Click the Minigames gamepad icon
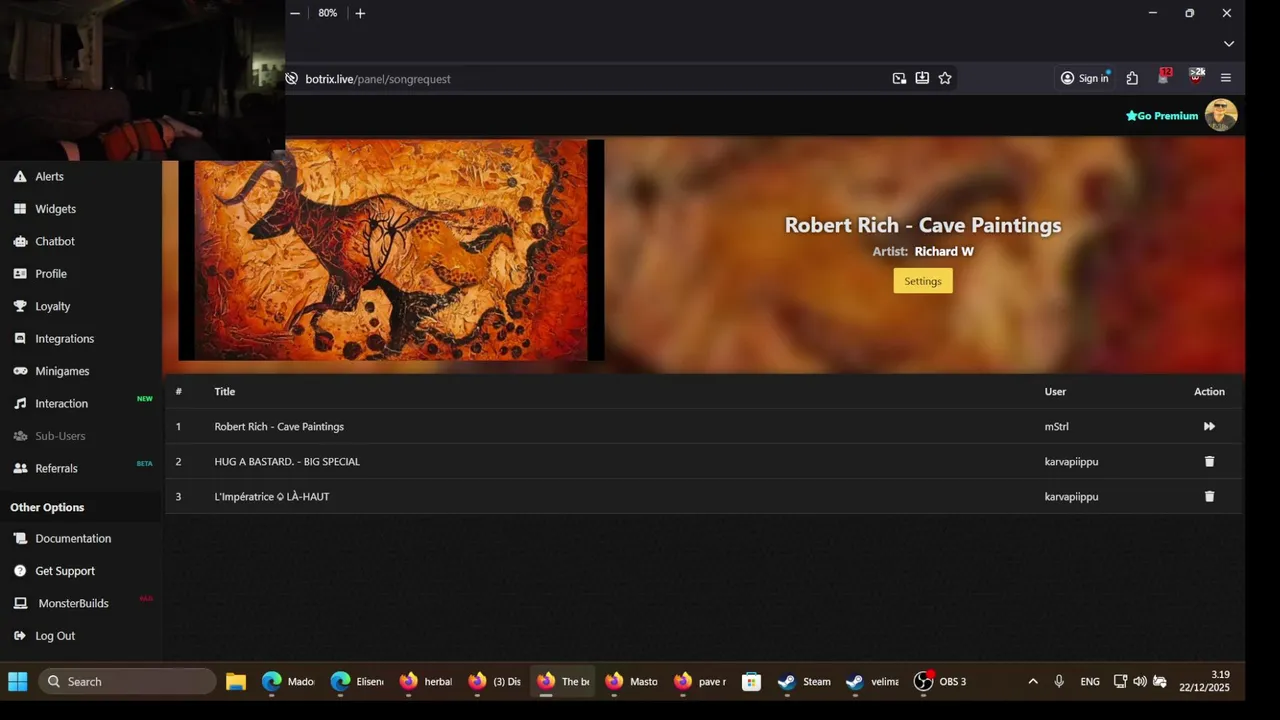This screenshot has height=720, width=1280. tap(20, 371)
